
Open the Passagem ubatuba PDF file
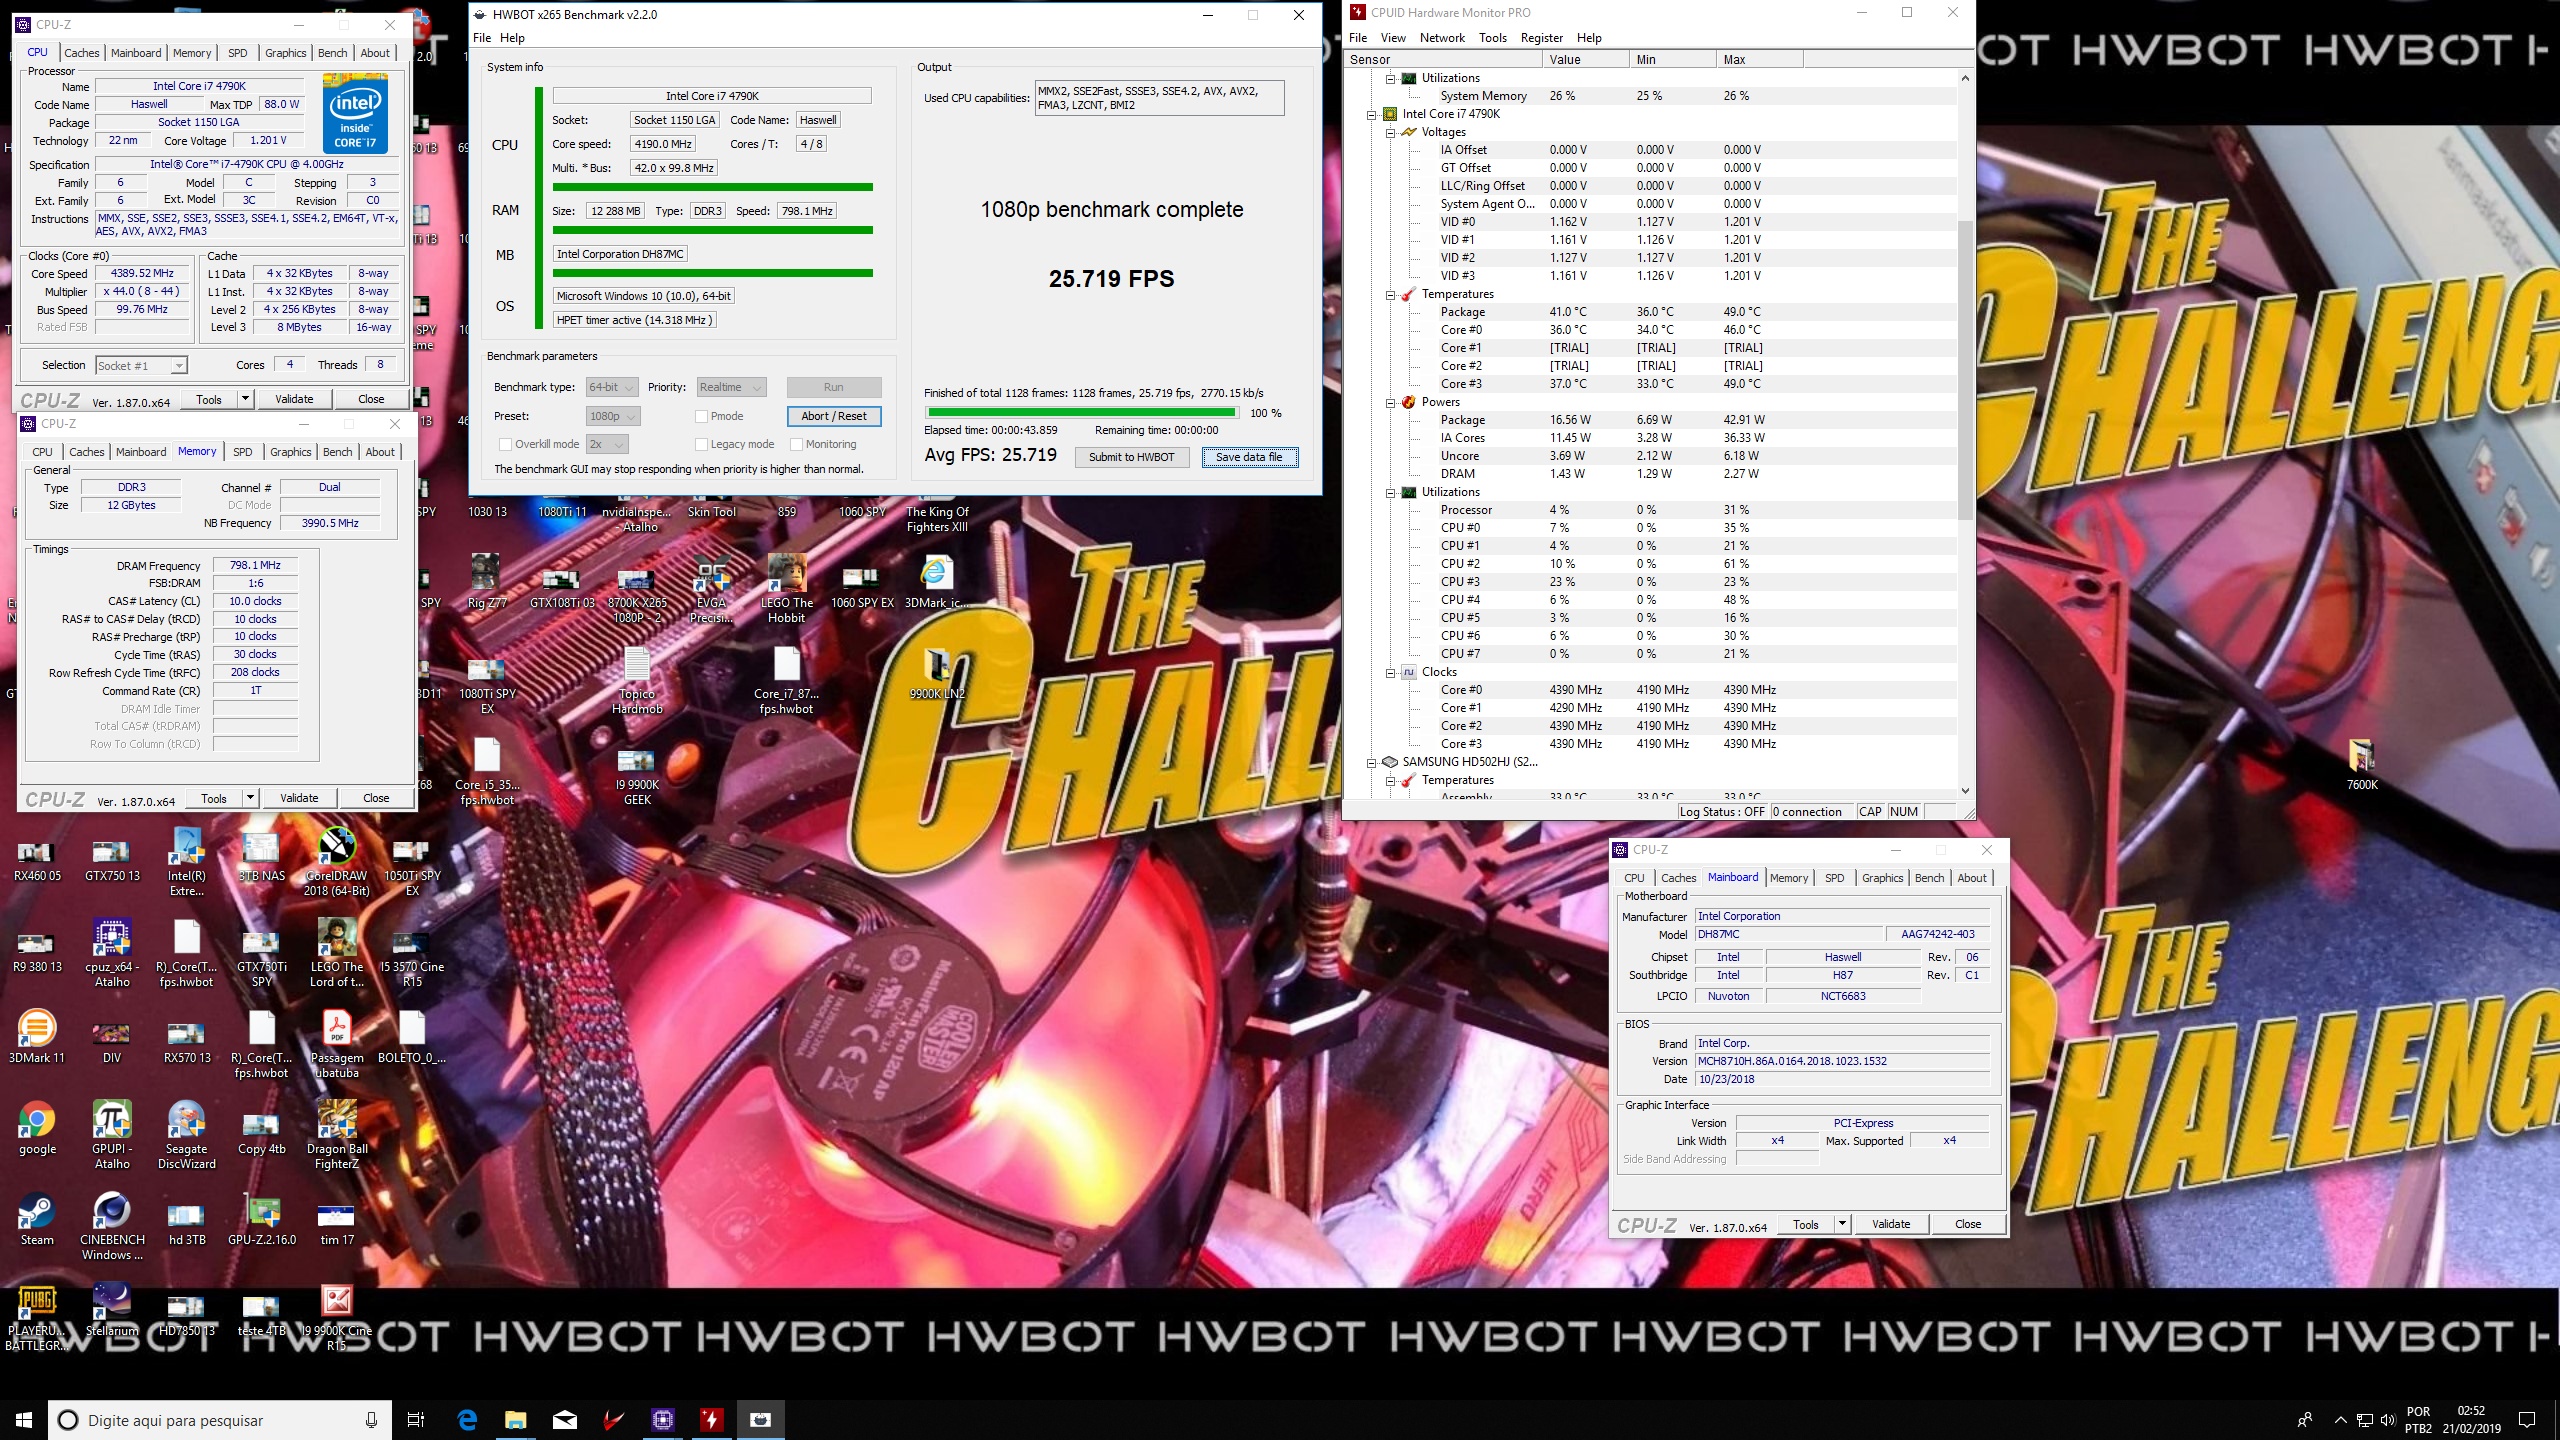click(337, 1044)
